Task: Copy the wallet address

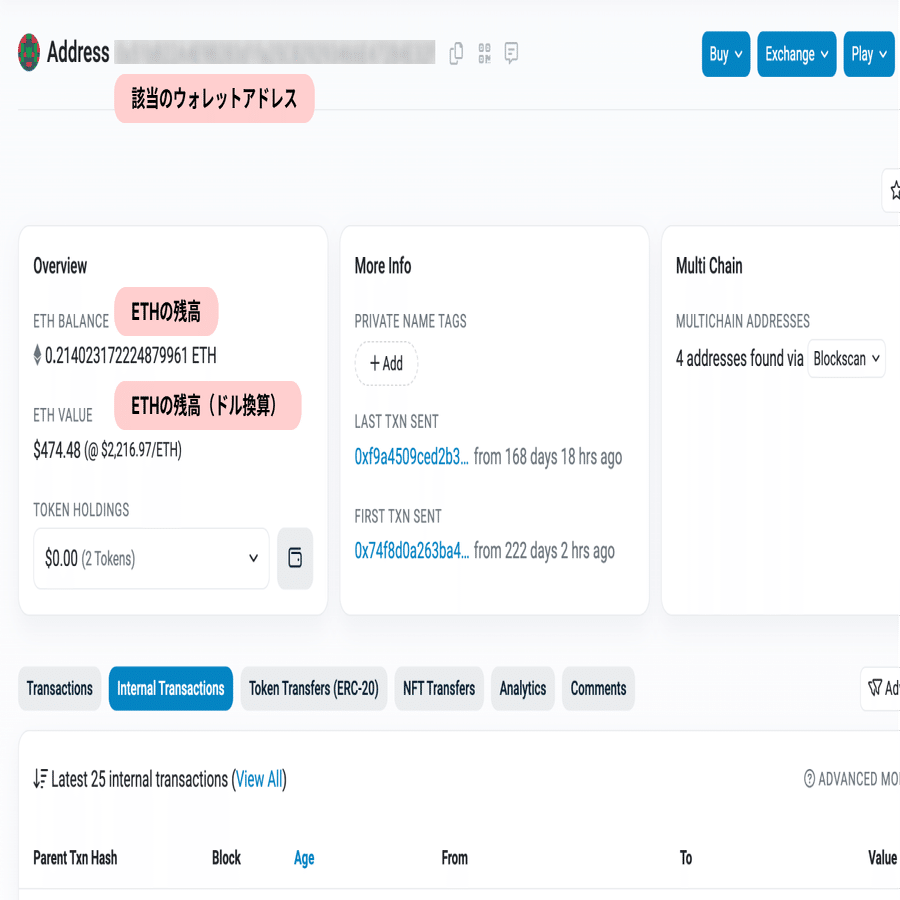Action: pyautogui.click(x=456, y=54)
